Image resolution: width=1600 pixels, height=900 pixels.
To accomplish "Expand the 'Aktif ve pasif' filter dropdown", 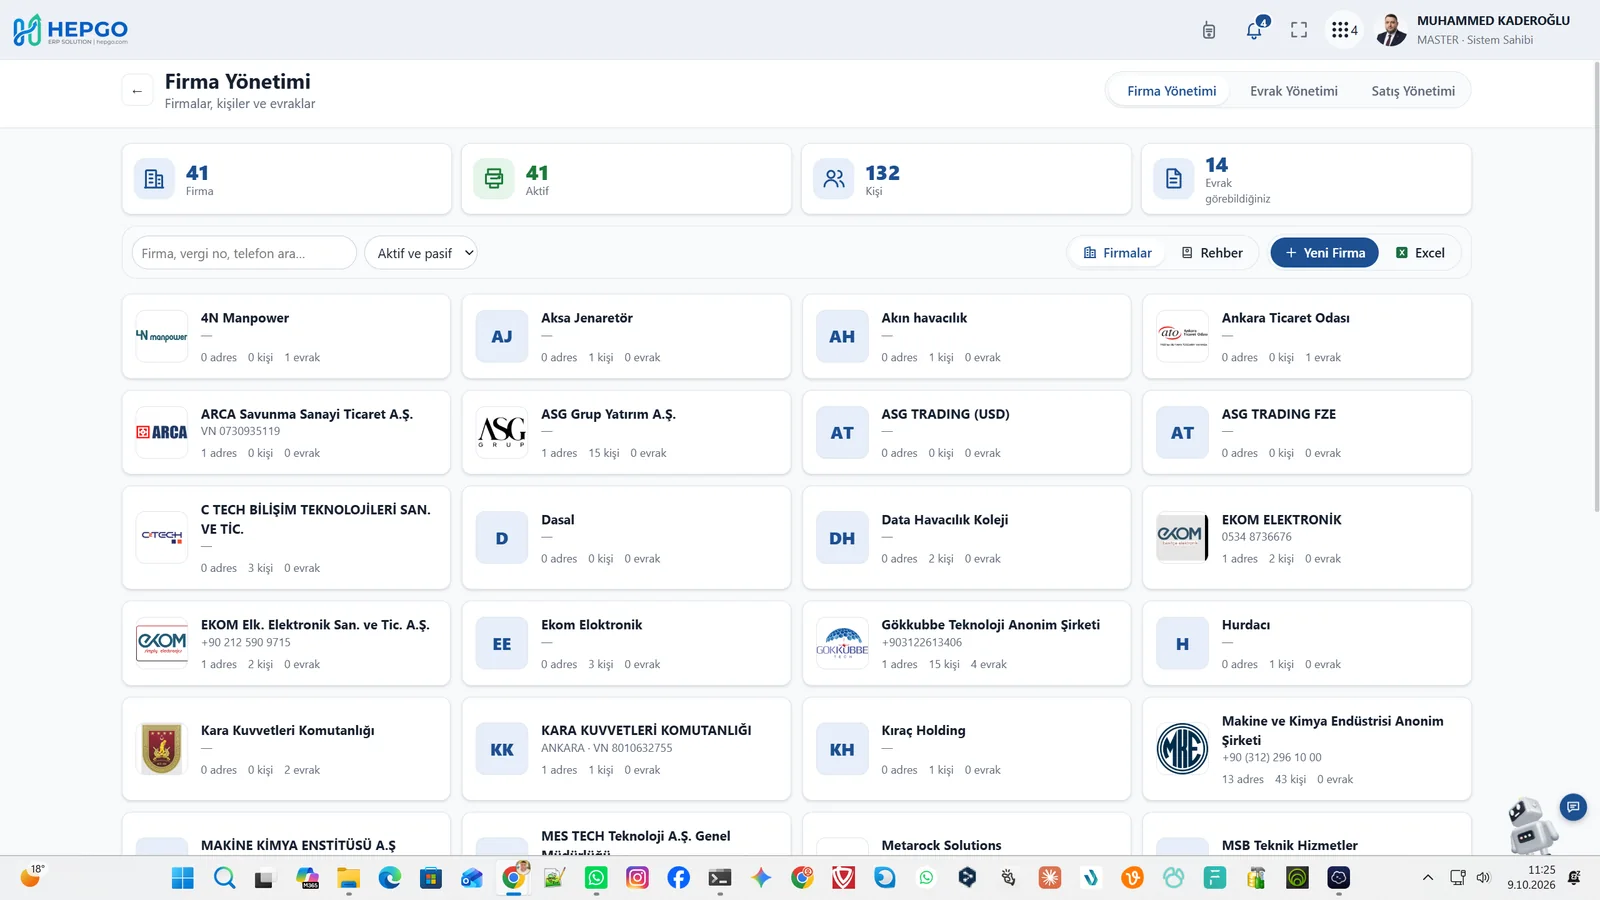I will 421,253.
